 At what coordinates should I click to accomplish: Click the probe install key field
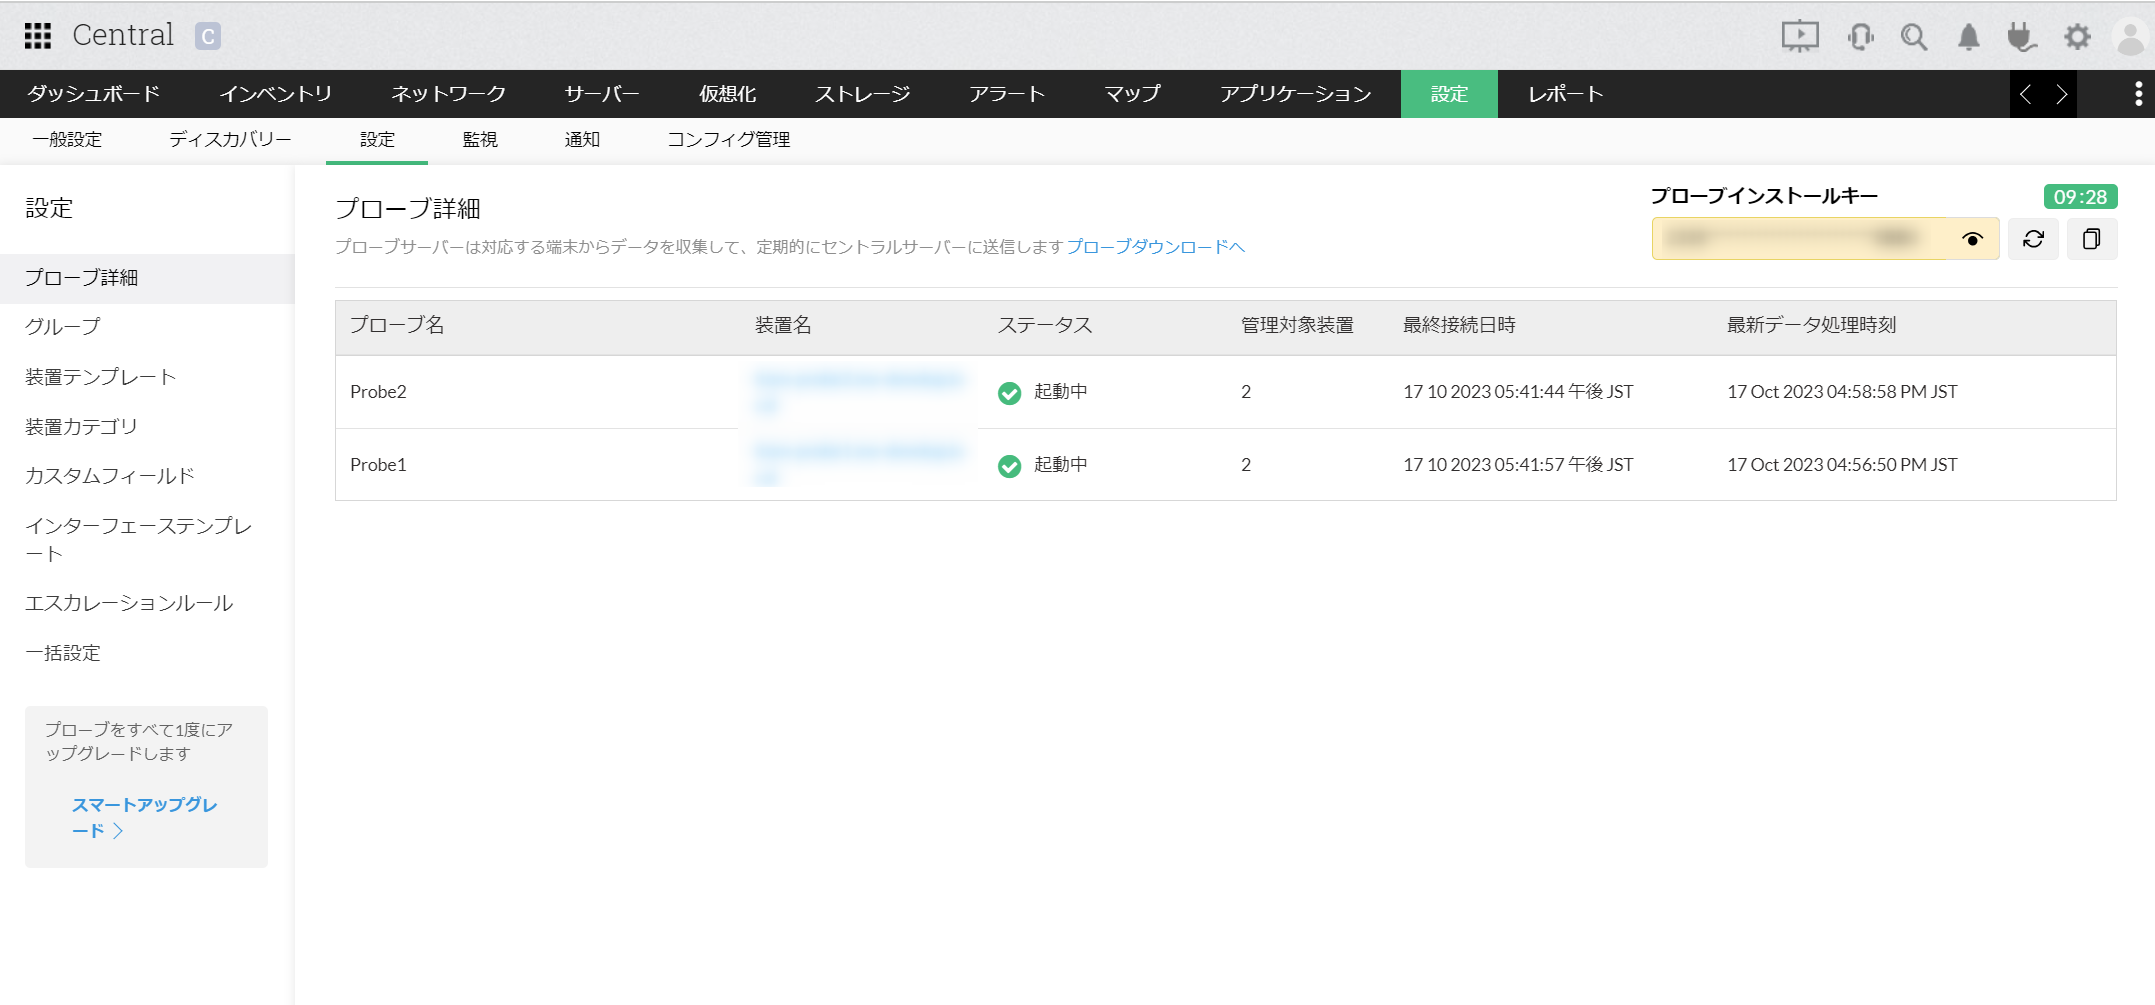1800,239
